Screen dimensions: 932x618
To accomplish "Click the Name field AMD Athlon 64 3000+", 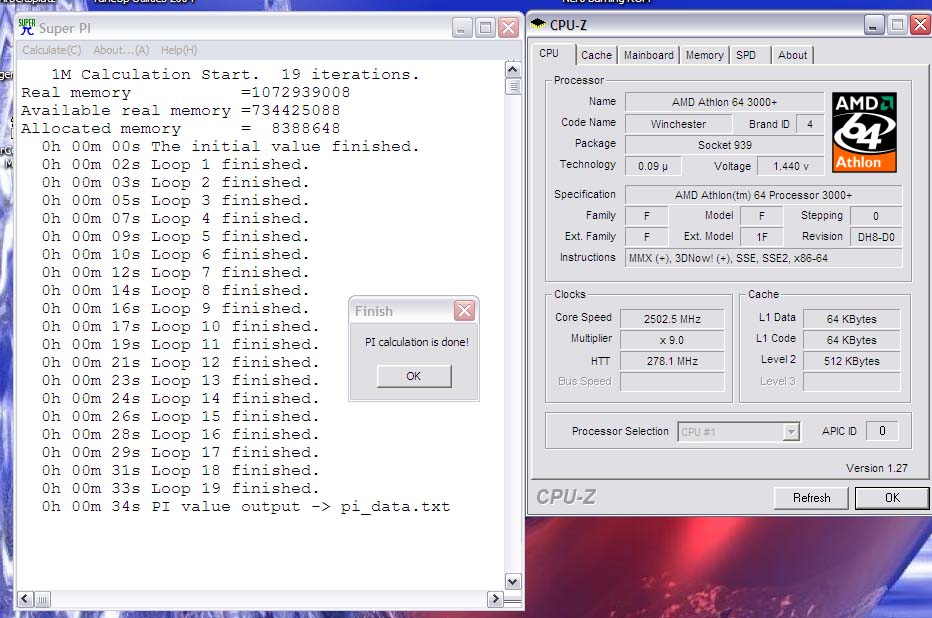I will click(x=724, y=102).
